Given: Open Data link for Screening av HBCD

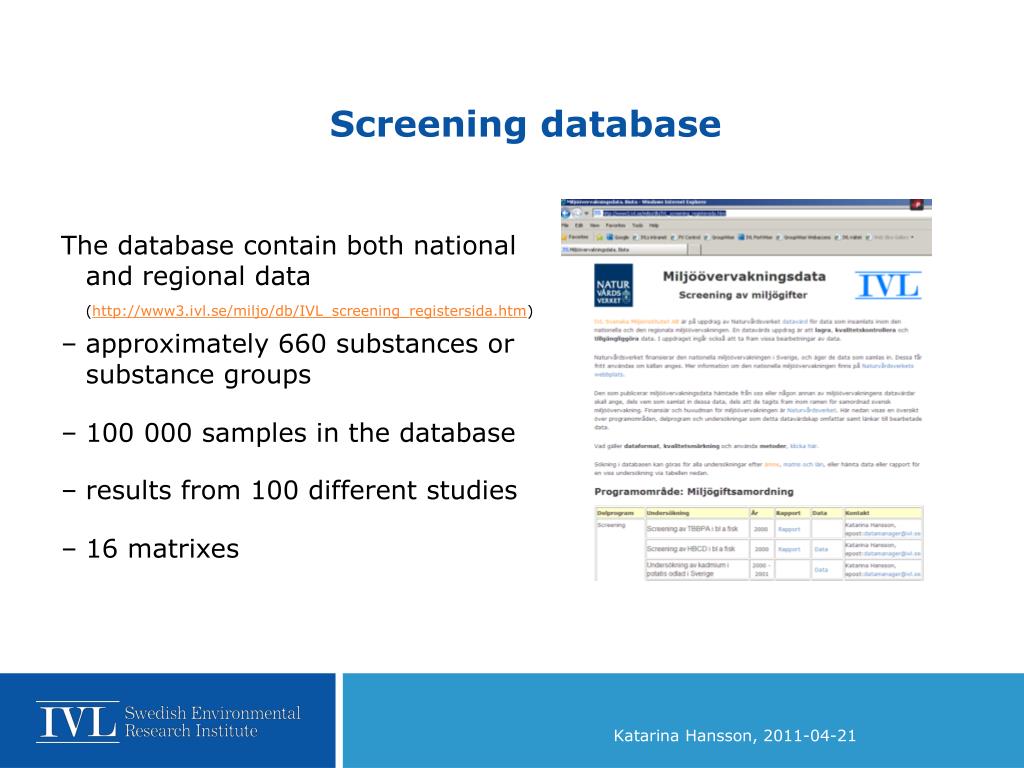Looking at the screenshot, I should (821, 549).
